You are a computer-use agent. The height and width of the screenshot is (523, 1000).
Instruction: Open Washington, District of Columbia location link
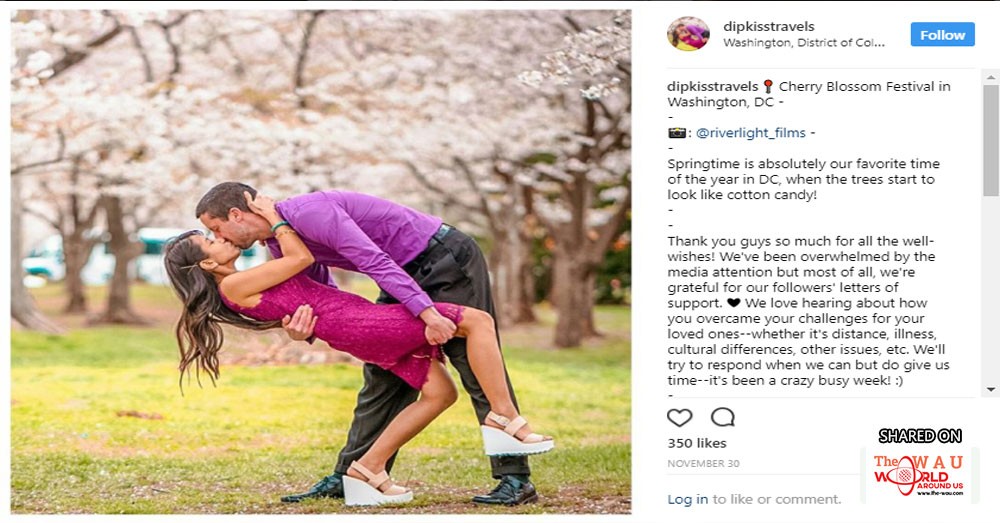point(804,43)
